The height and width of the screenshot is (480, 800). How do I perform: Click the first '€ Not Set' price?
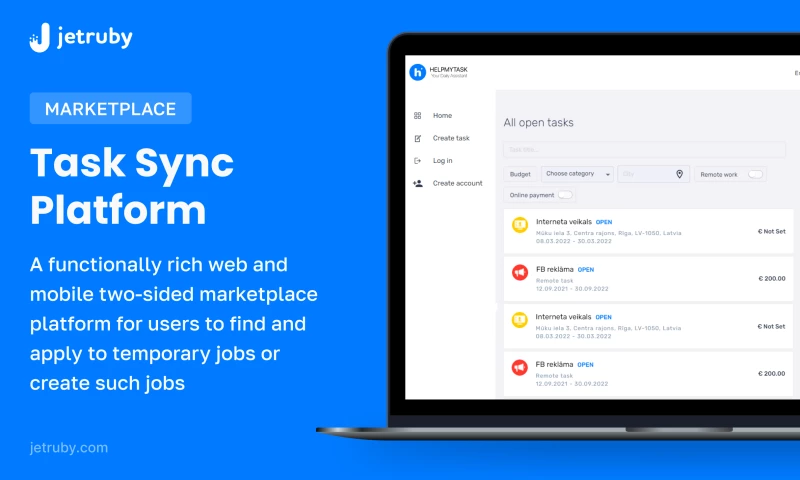pyautogui.click(x=771, y=232)
